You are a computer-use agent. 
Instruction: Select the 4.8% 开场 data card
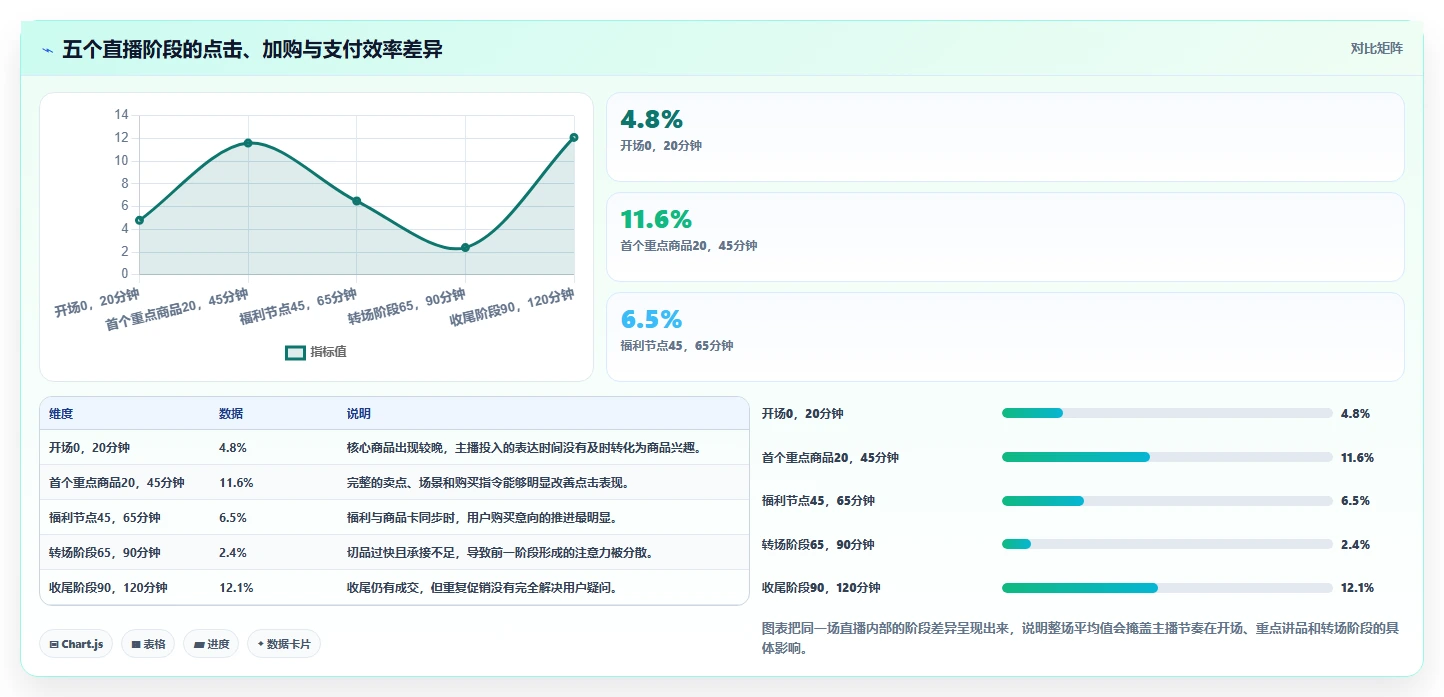1005,137
